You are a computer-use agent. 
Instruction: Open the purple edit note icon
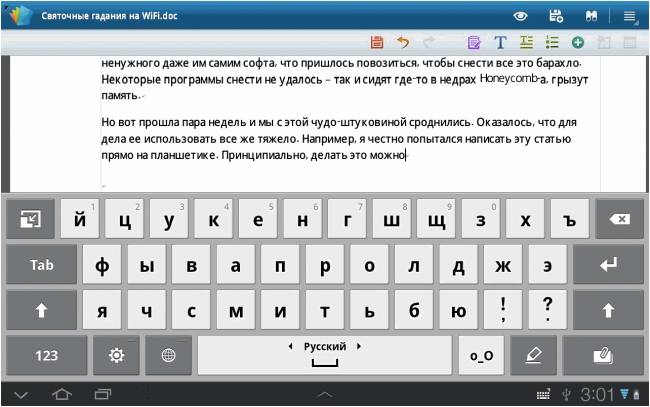click(x=474, y=42)
